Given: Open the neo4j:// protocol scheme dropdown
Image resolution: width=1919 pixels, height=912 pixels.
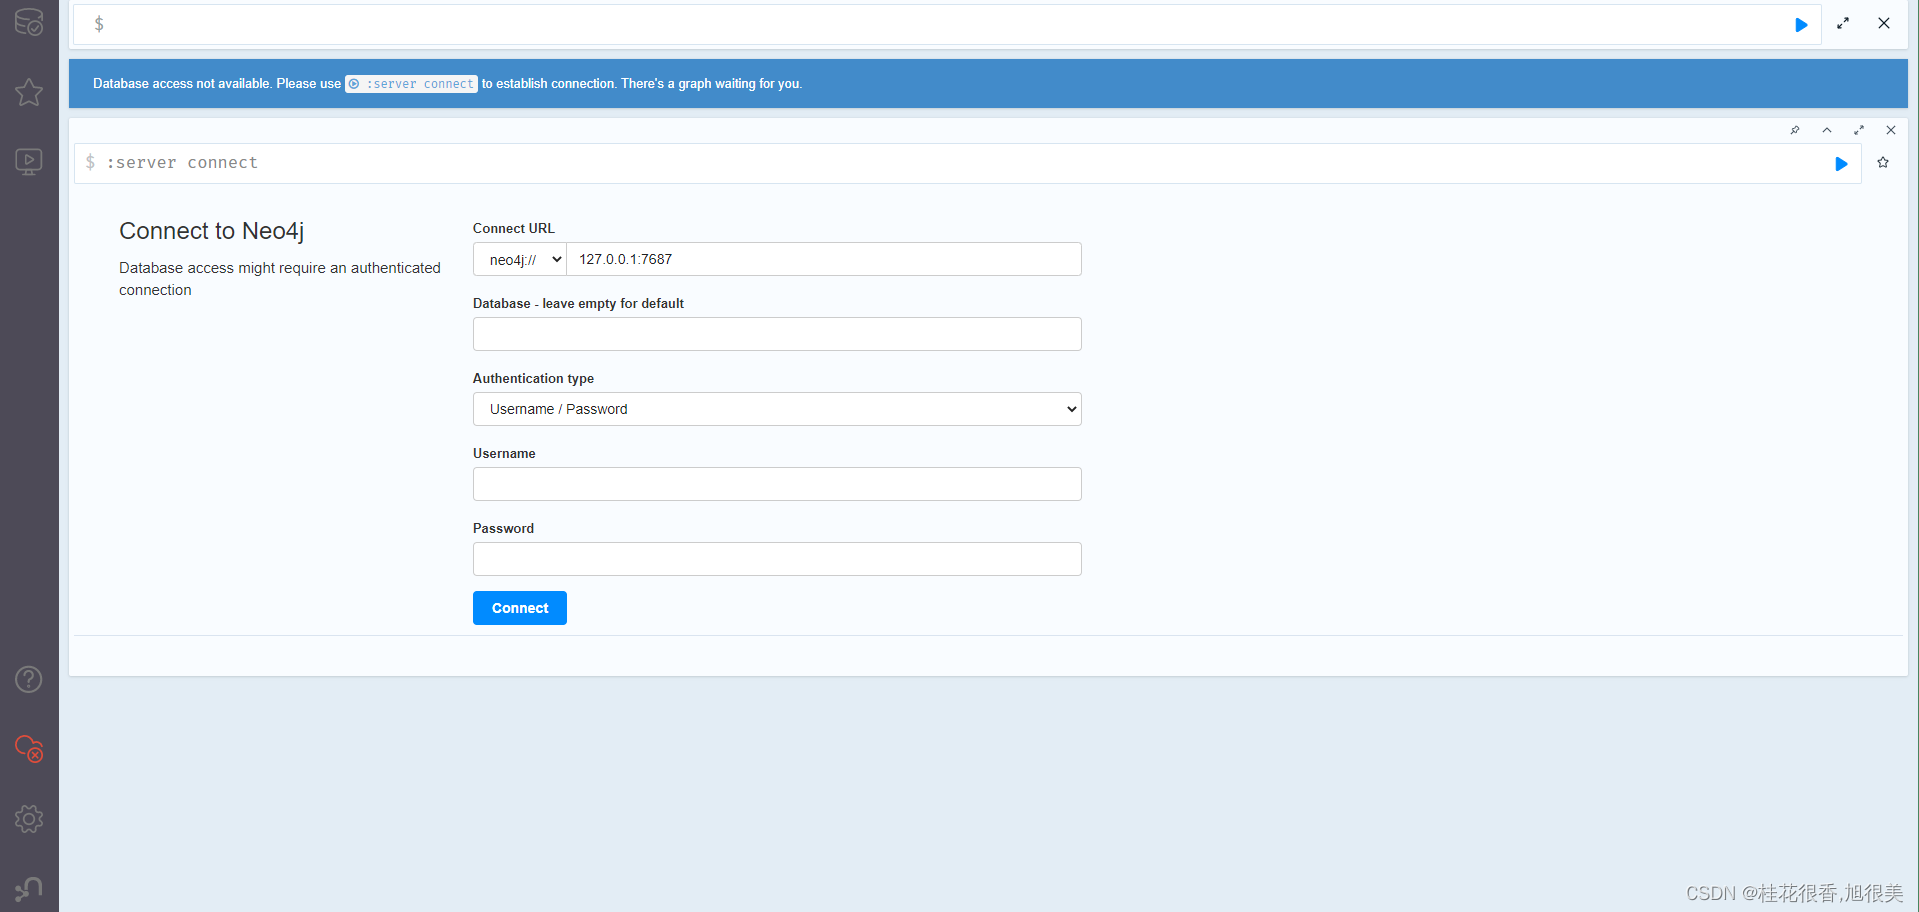Looking at the screenshot, I should [520, 259].
